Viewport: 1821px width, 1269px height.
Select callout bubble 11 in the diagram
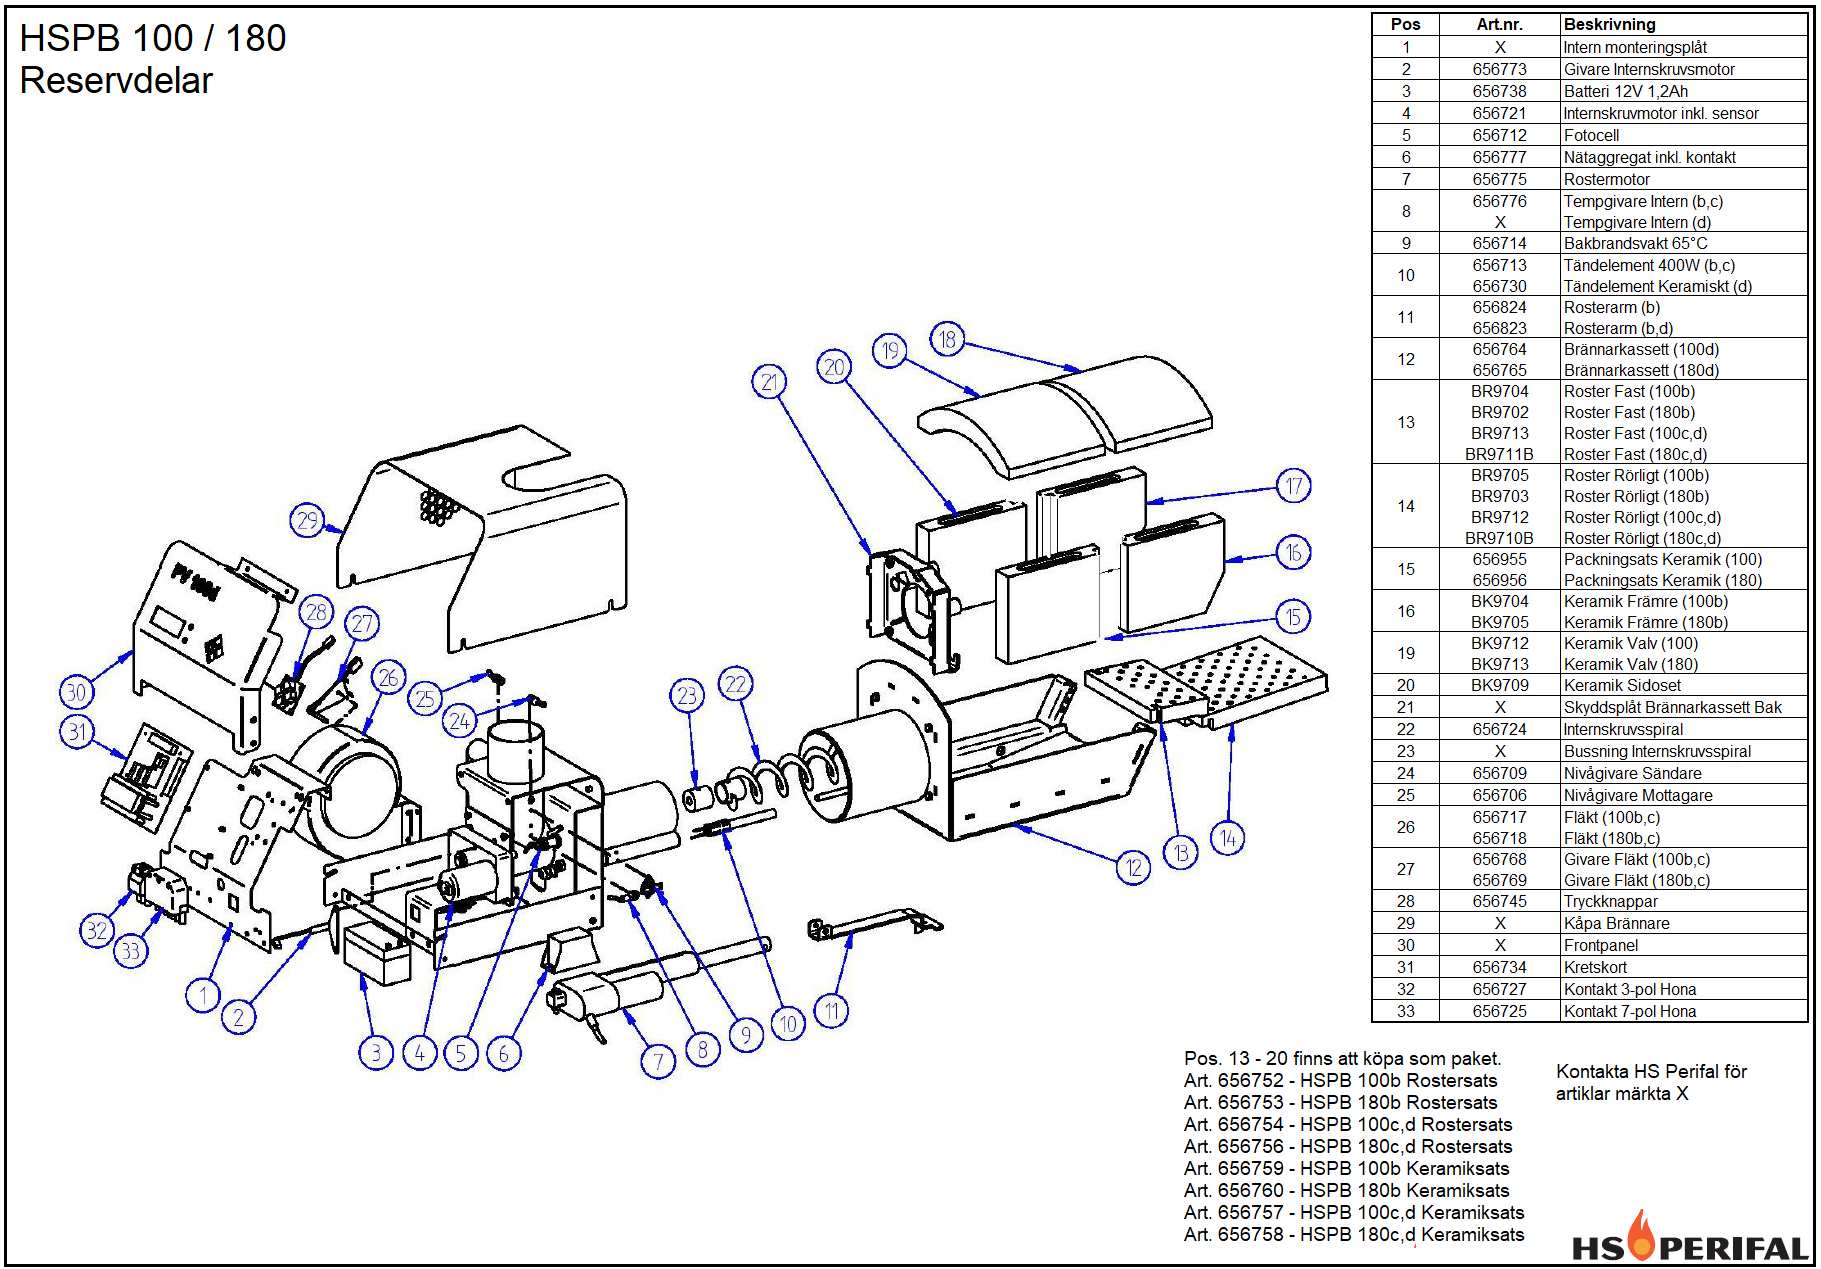click(x=832, y=1011)
